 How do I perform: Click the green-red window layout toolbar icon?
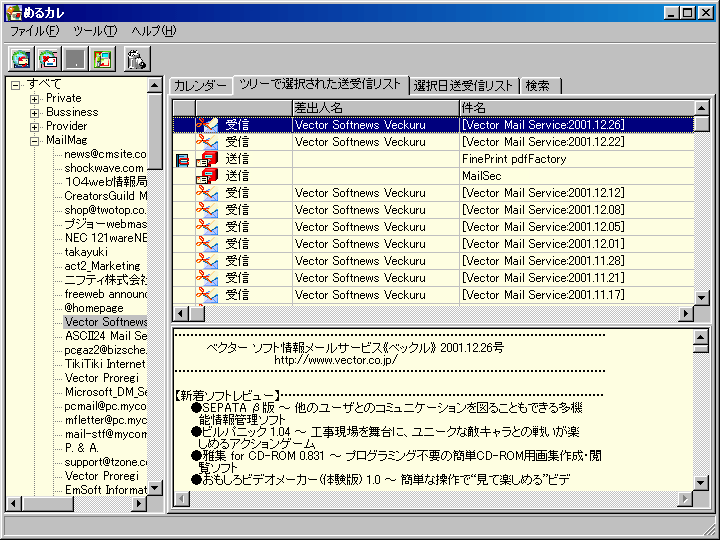[102, 59]
